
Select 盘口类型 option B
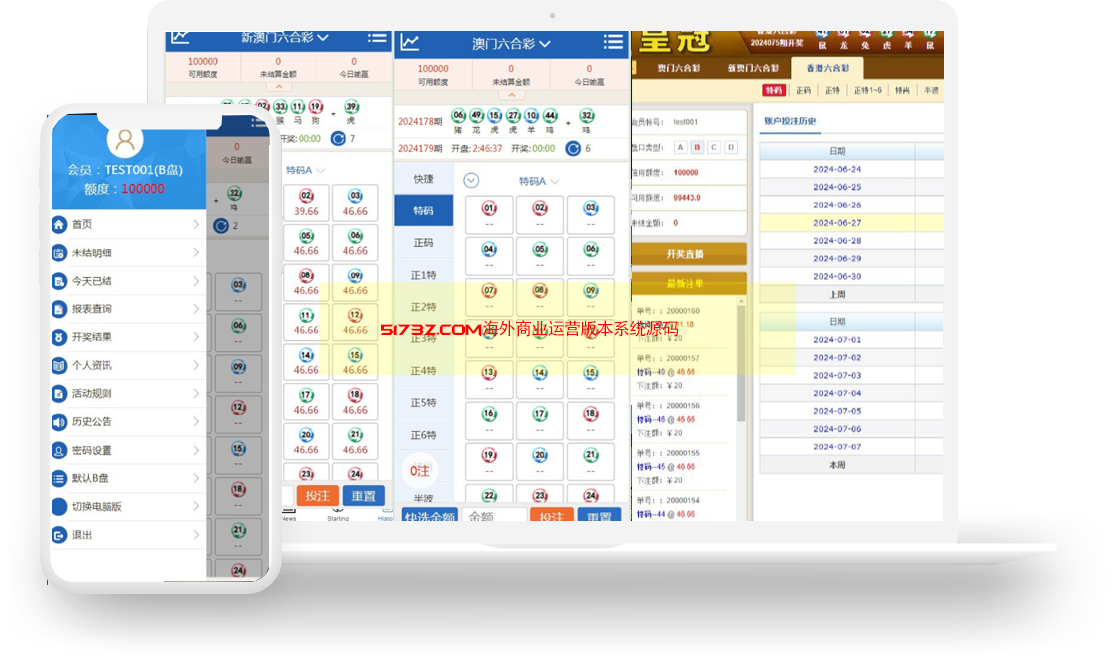click(697, 147)
